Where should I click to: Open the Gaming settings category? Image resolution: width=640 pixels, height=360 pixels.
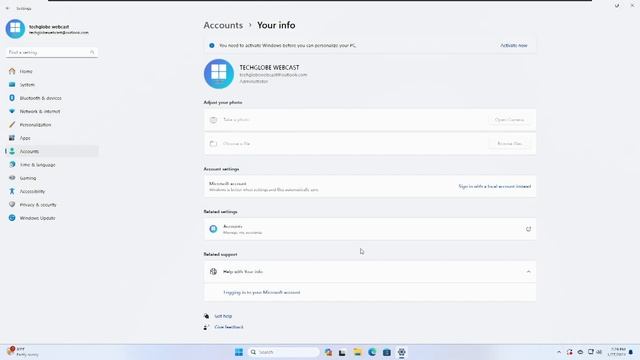pos(52,178)
